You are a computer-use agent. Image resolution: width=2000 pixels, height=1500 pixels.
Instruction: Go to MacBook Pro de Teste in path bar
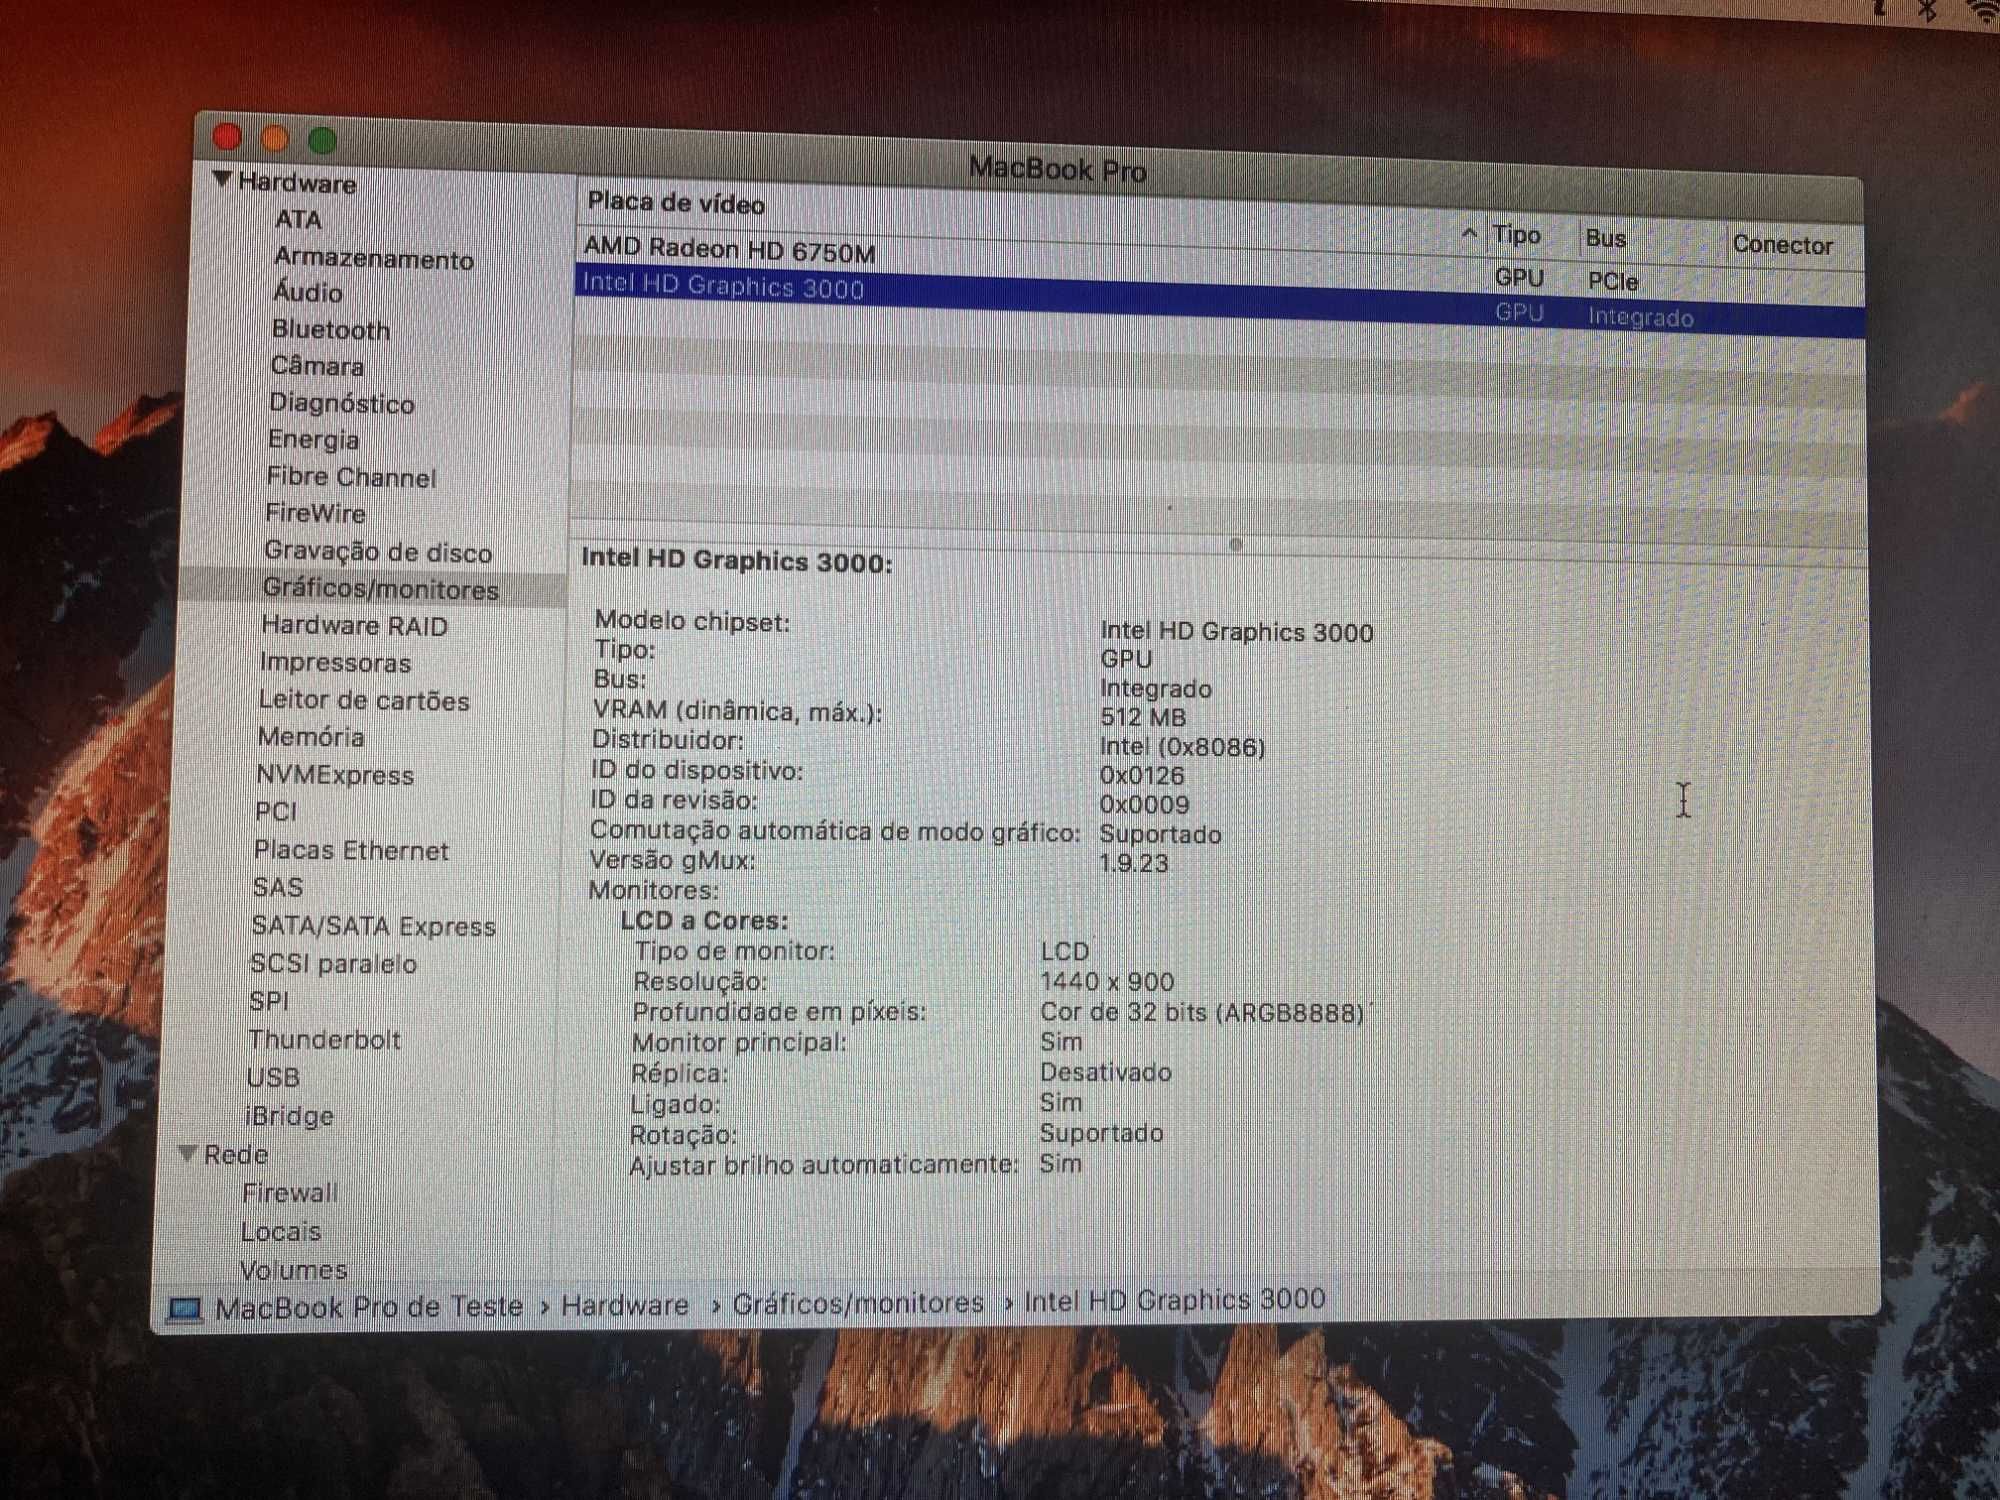(x=369, y=1306)
